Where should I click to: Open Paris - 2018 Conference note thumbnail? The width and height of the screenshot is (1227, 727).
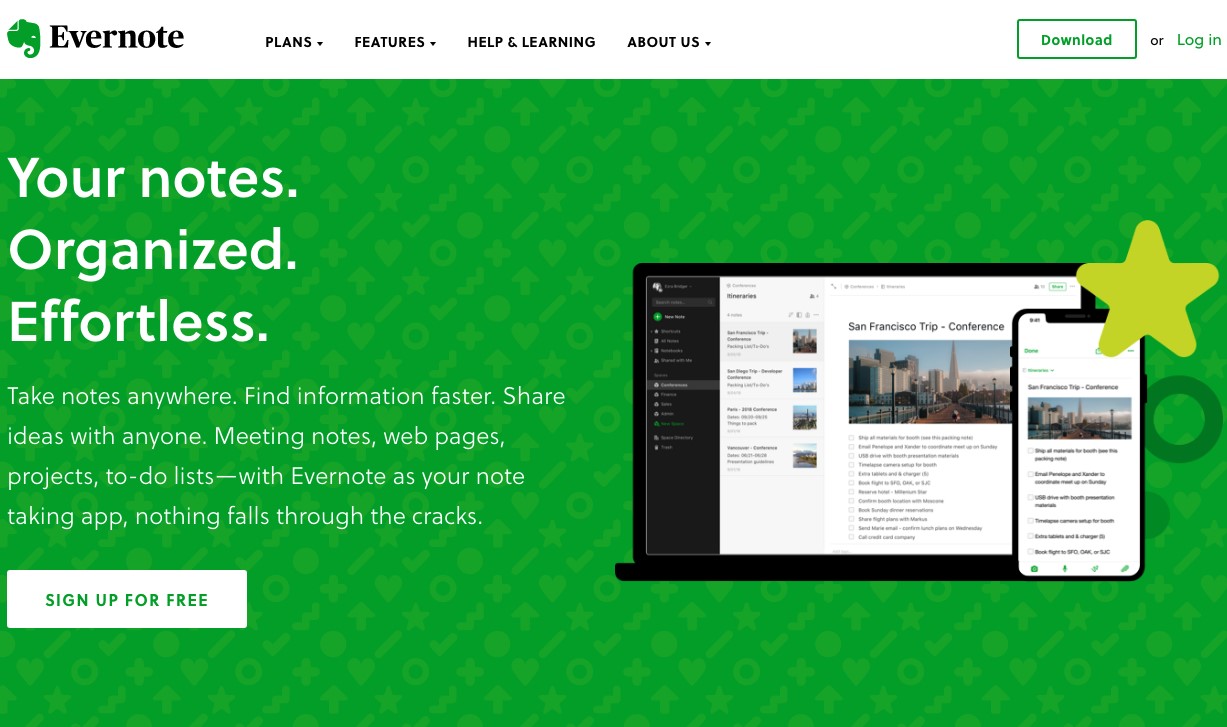point(804,417)
